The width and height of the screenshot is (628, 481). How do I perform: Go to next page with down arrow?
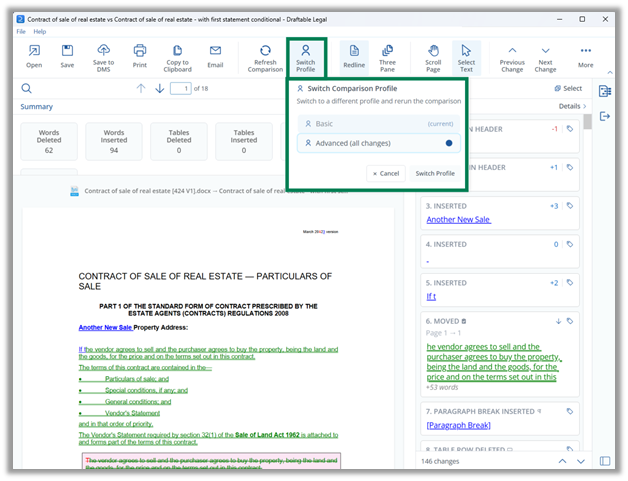click(159, 88)
